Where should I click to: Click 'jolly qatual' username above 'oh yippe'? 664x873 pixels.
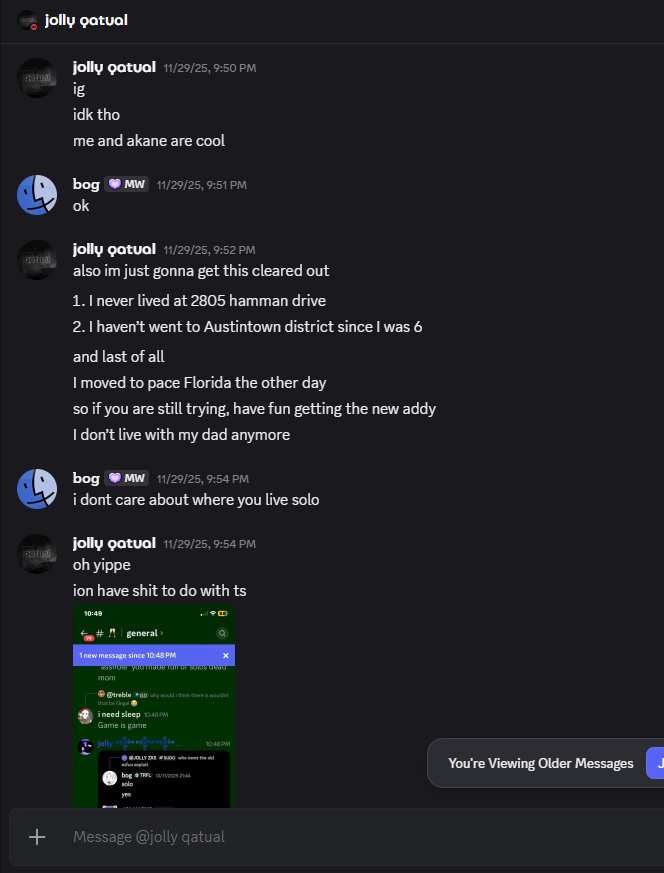(114, 543)
